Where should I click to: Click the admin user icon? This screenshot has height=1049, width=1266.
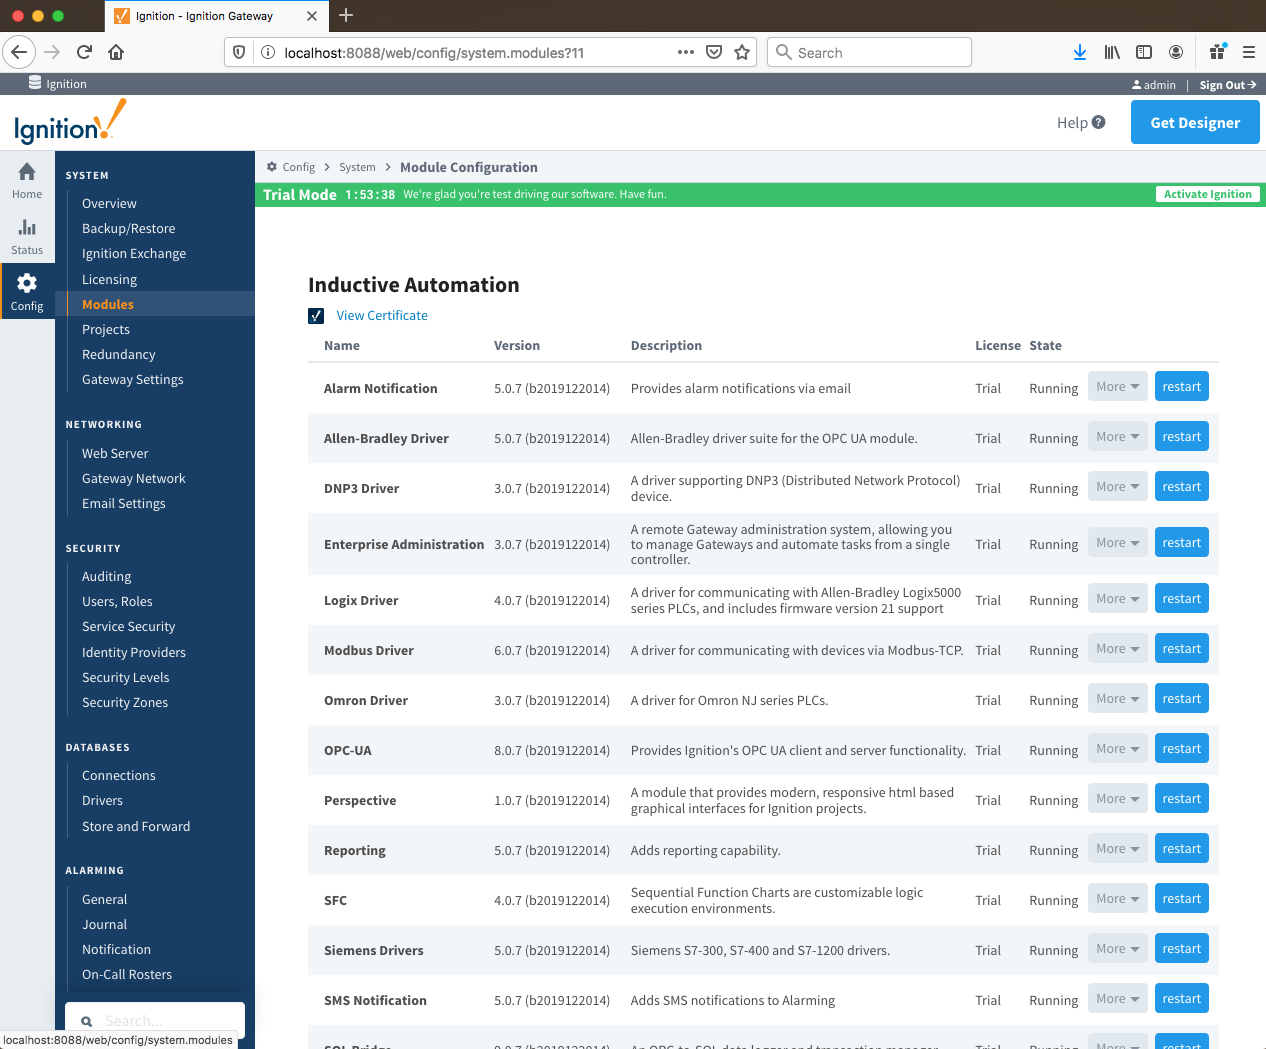(1137, 85)
